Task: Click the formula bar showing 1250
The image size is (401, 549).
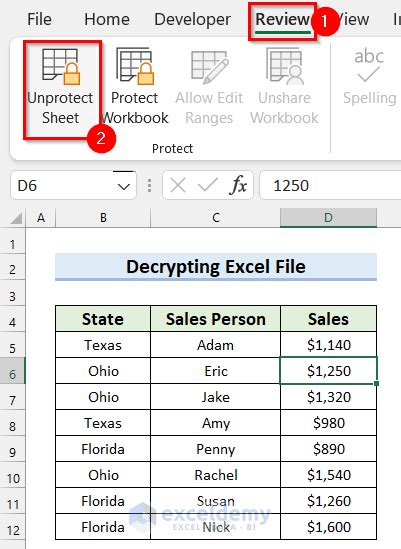Action: 330,185
